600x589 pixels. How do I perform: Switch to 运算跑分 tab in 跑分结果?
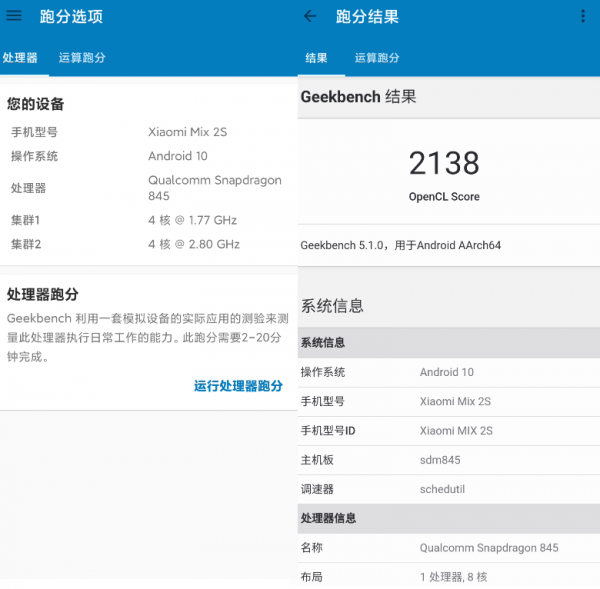point(377,58)
